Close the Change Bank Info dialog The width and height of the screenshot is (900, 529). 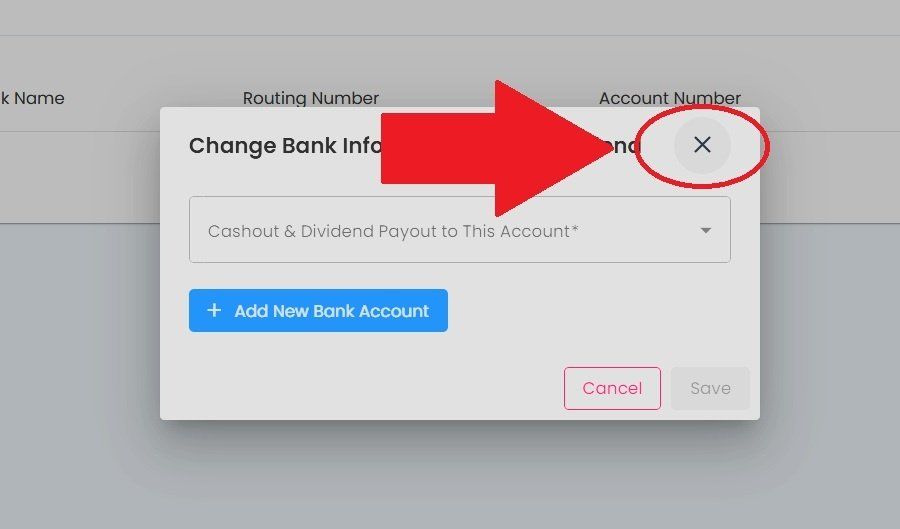coord(702,145)
